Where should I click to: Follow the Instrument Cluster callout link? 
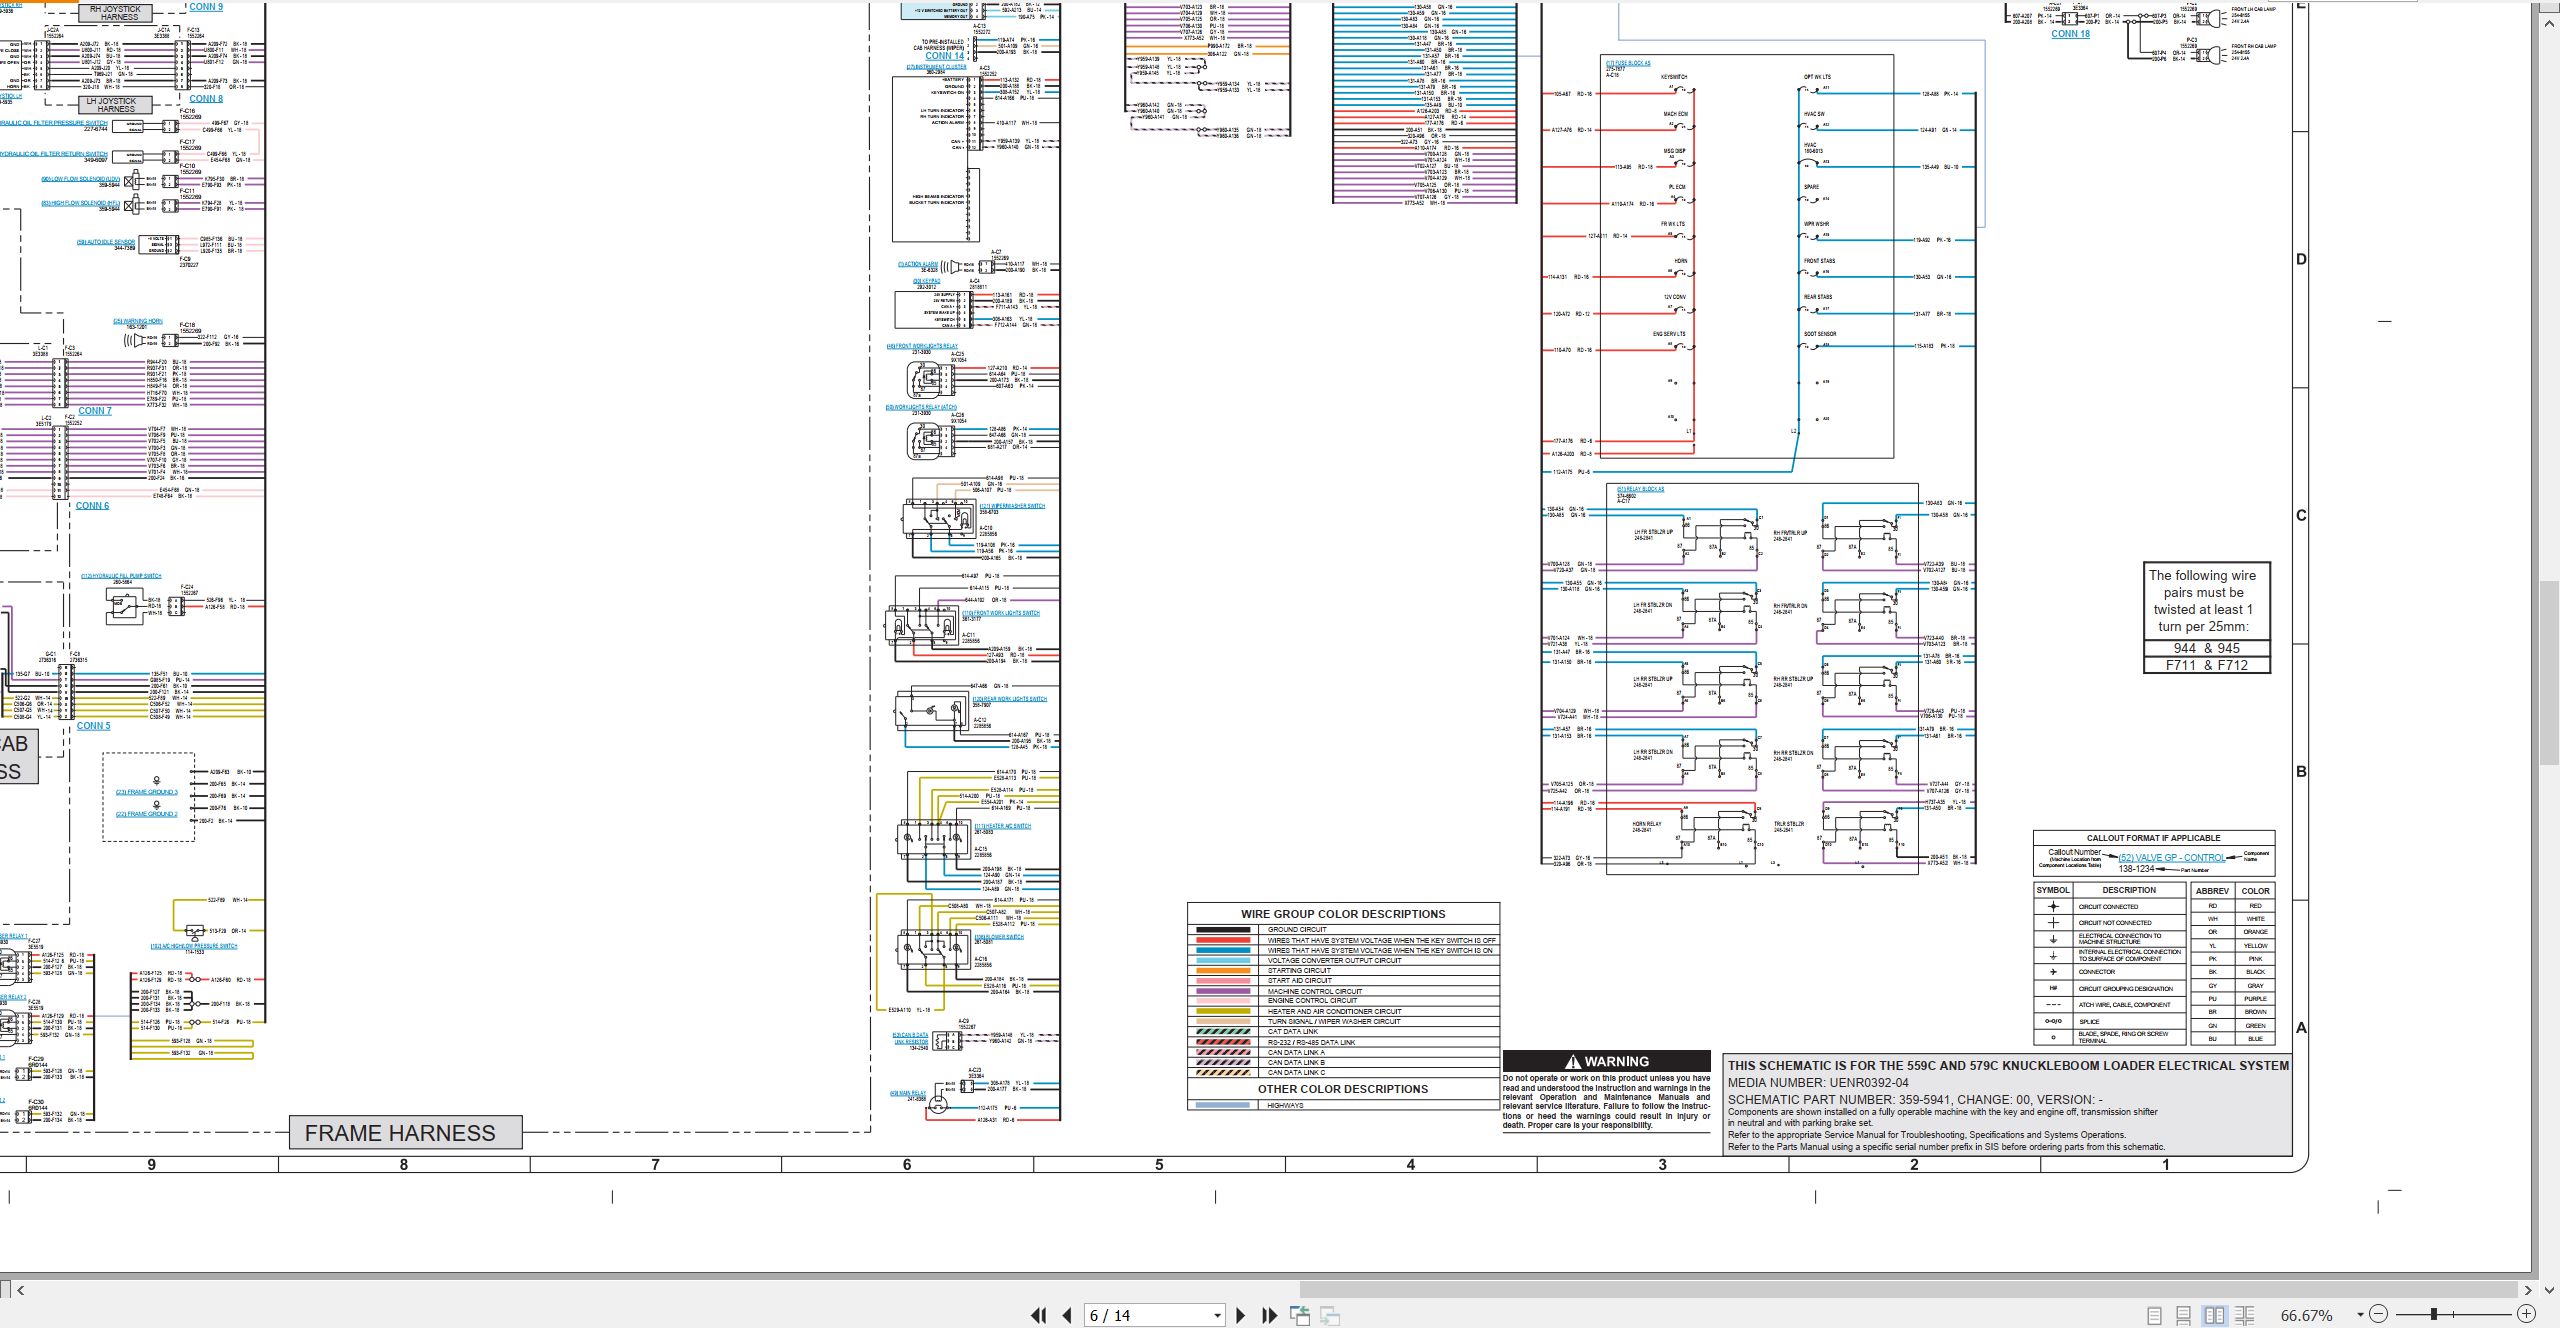pos(936,67)
